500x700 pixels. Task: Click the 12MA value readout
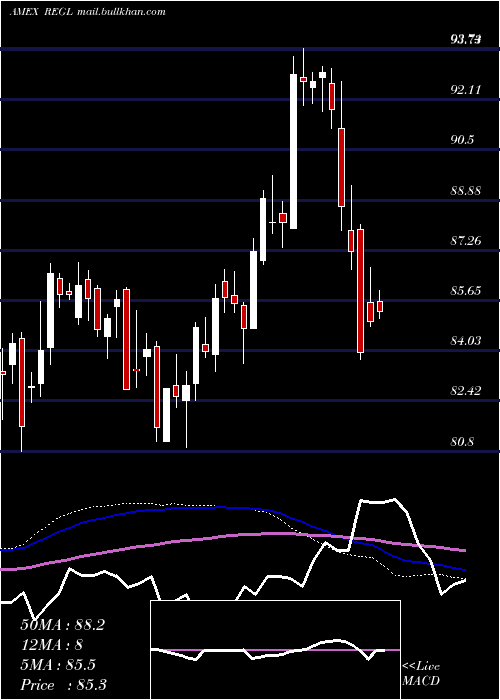pyautogui.click(x=52, y=645)
